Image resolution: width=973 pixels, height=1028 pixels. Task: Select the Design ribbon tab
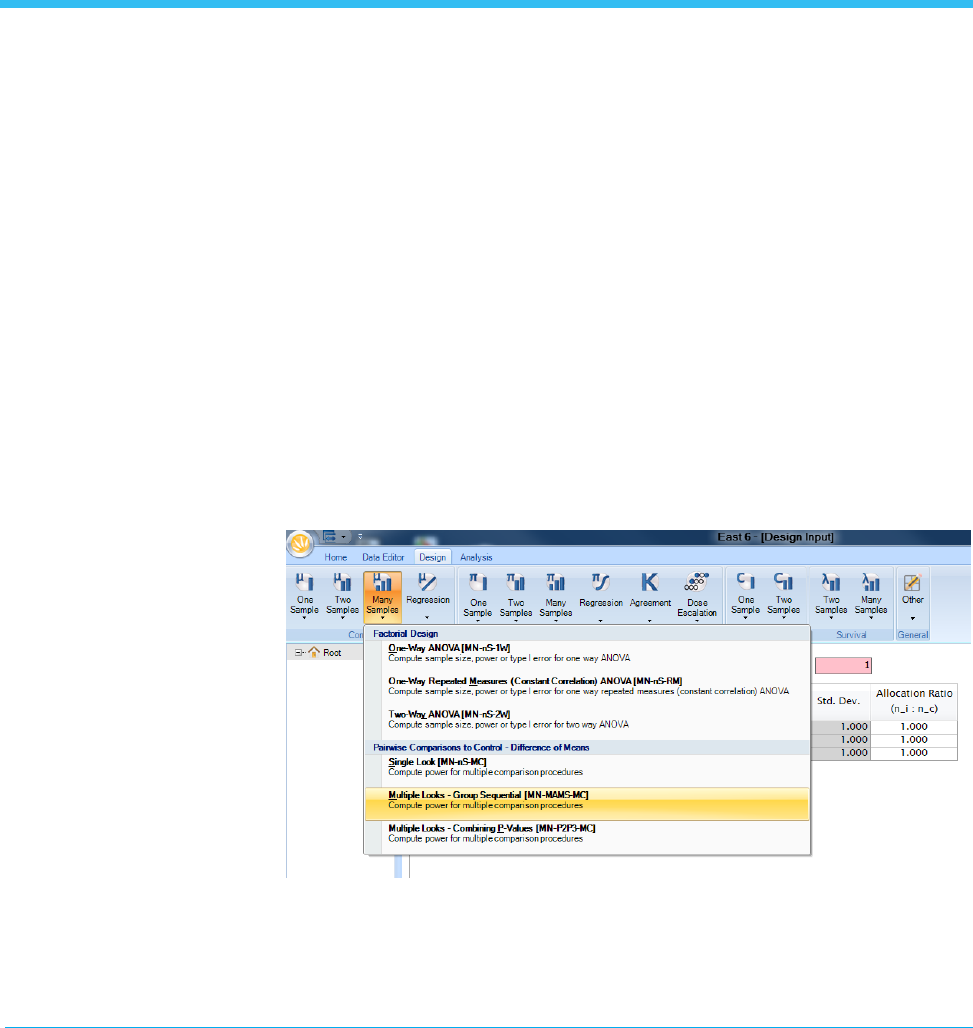[433, 557]
